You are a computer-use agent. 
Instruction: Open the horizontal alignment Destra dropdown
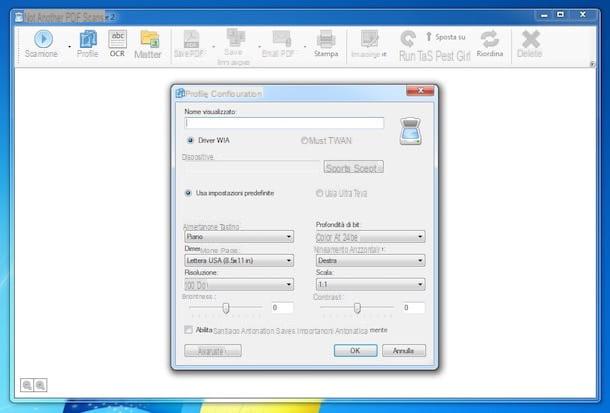370,261
